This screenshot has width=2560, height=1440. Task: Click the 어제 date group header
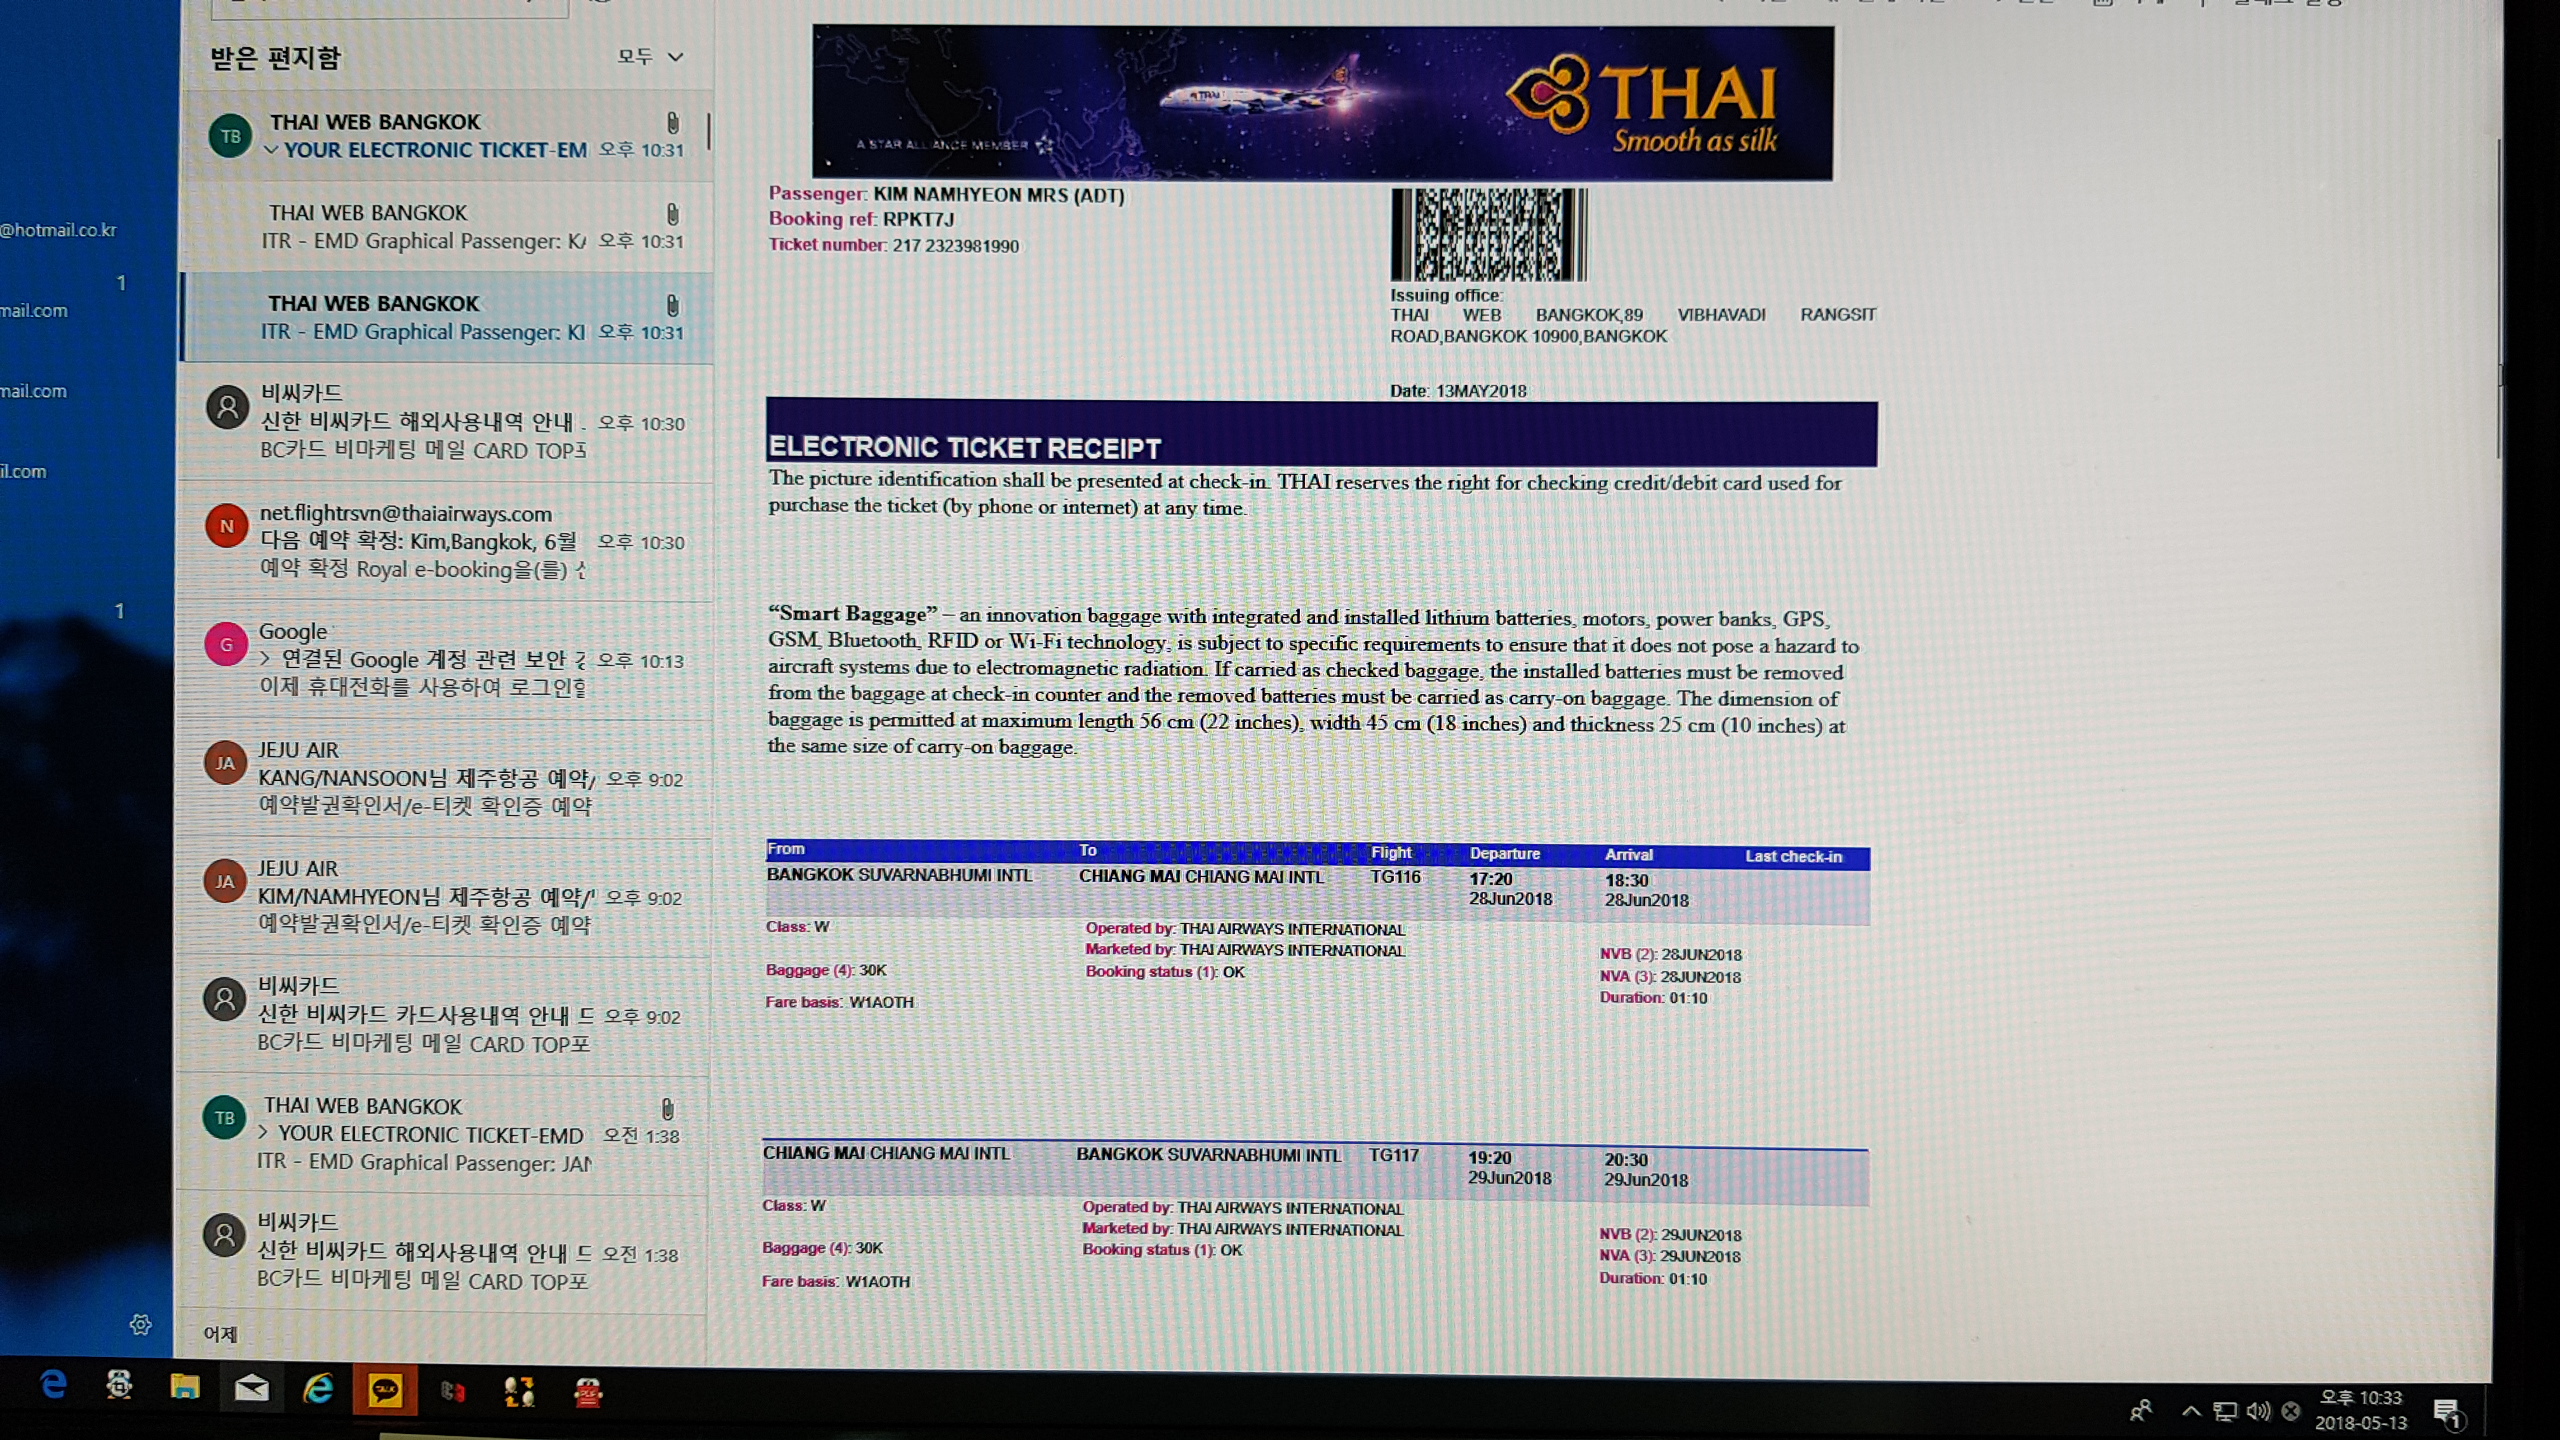point(221,1334)
